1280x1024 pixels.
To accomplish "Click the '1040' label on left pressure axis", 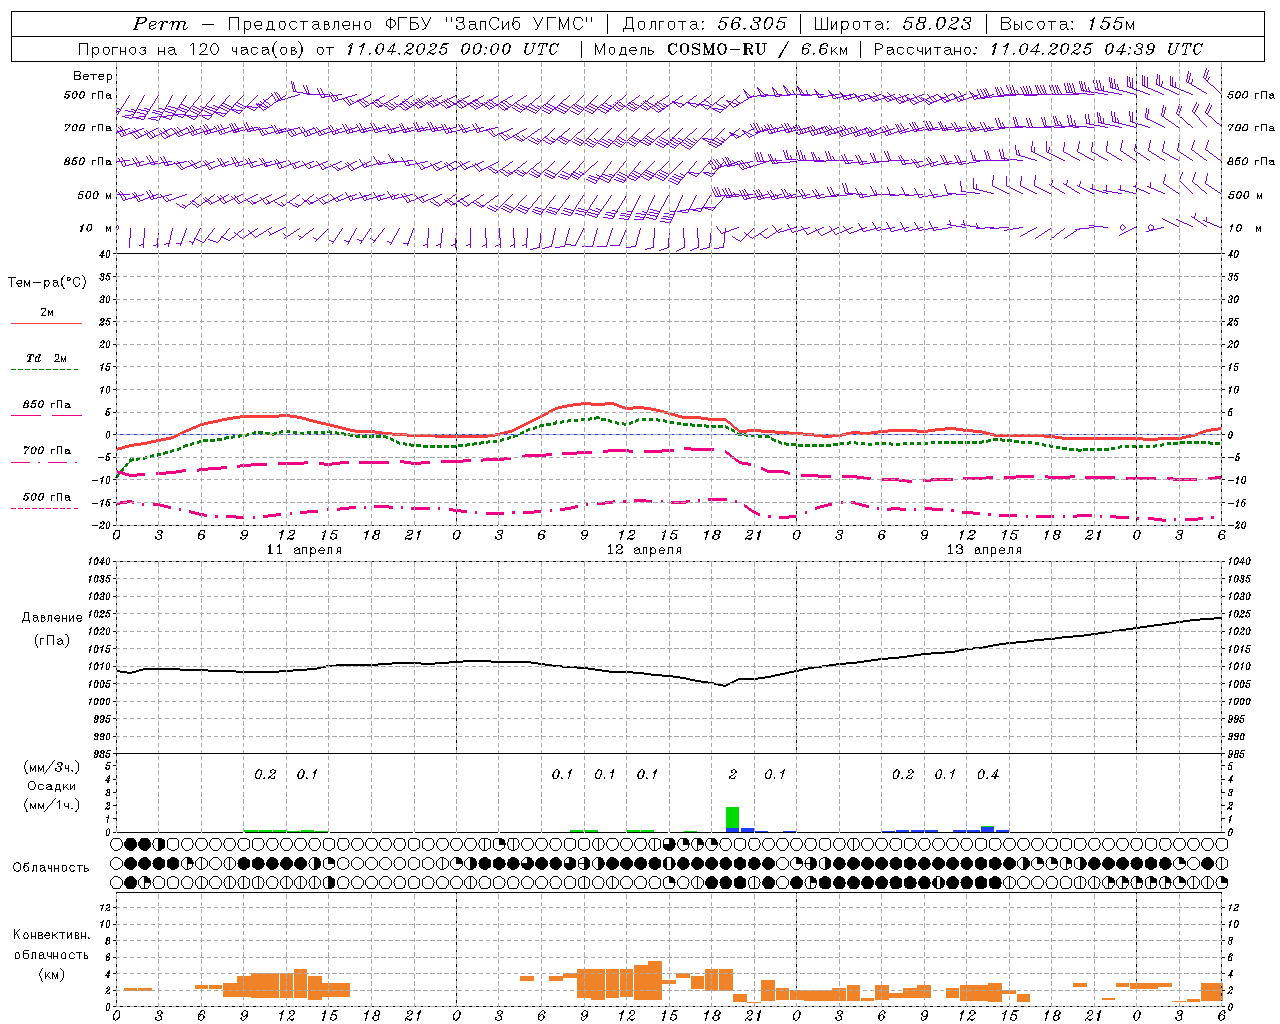I will [98, 562].
